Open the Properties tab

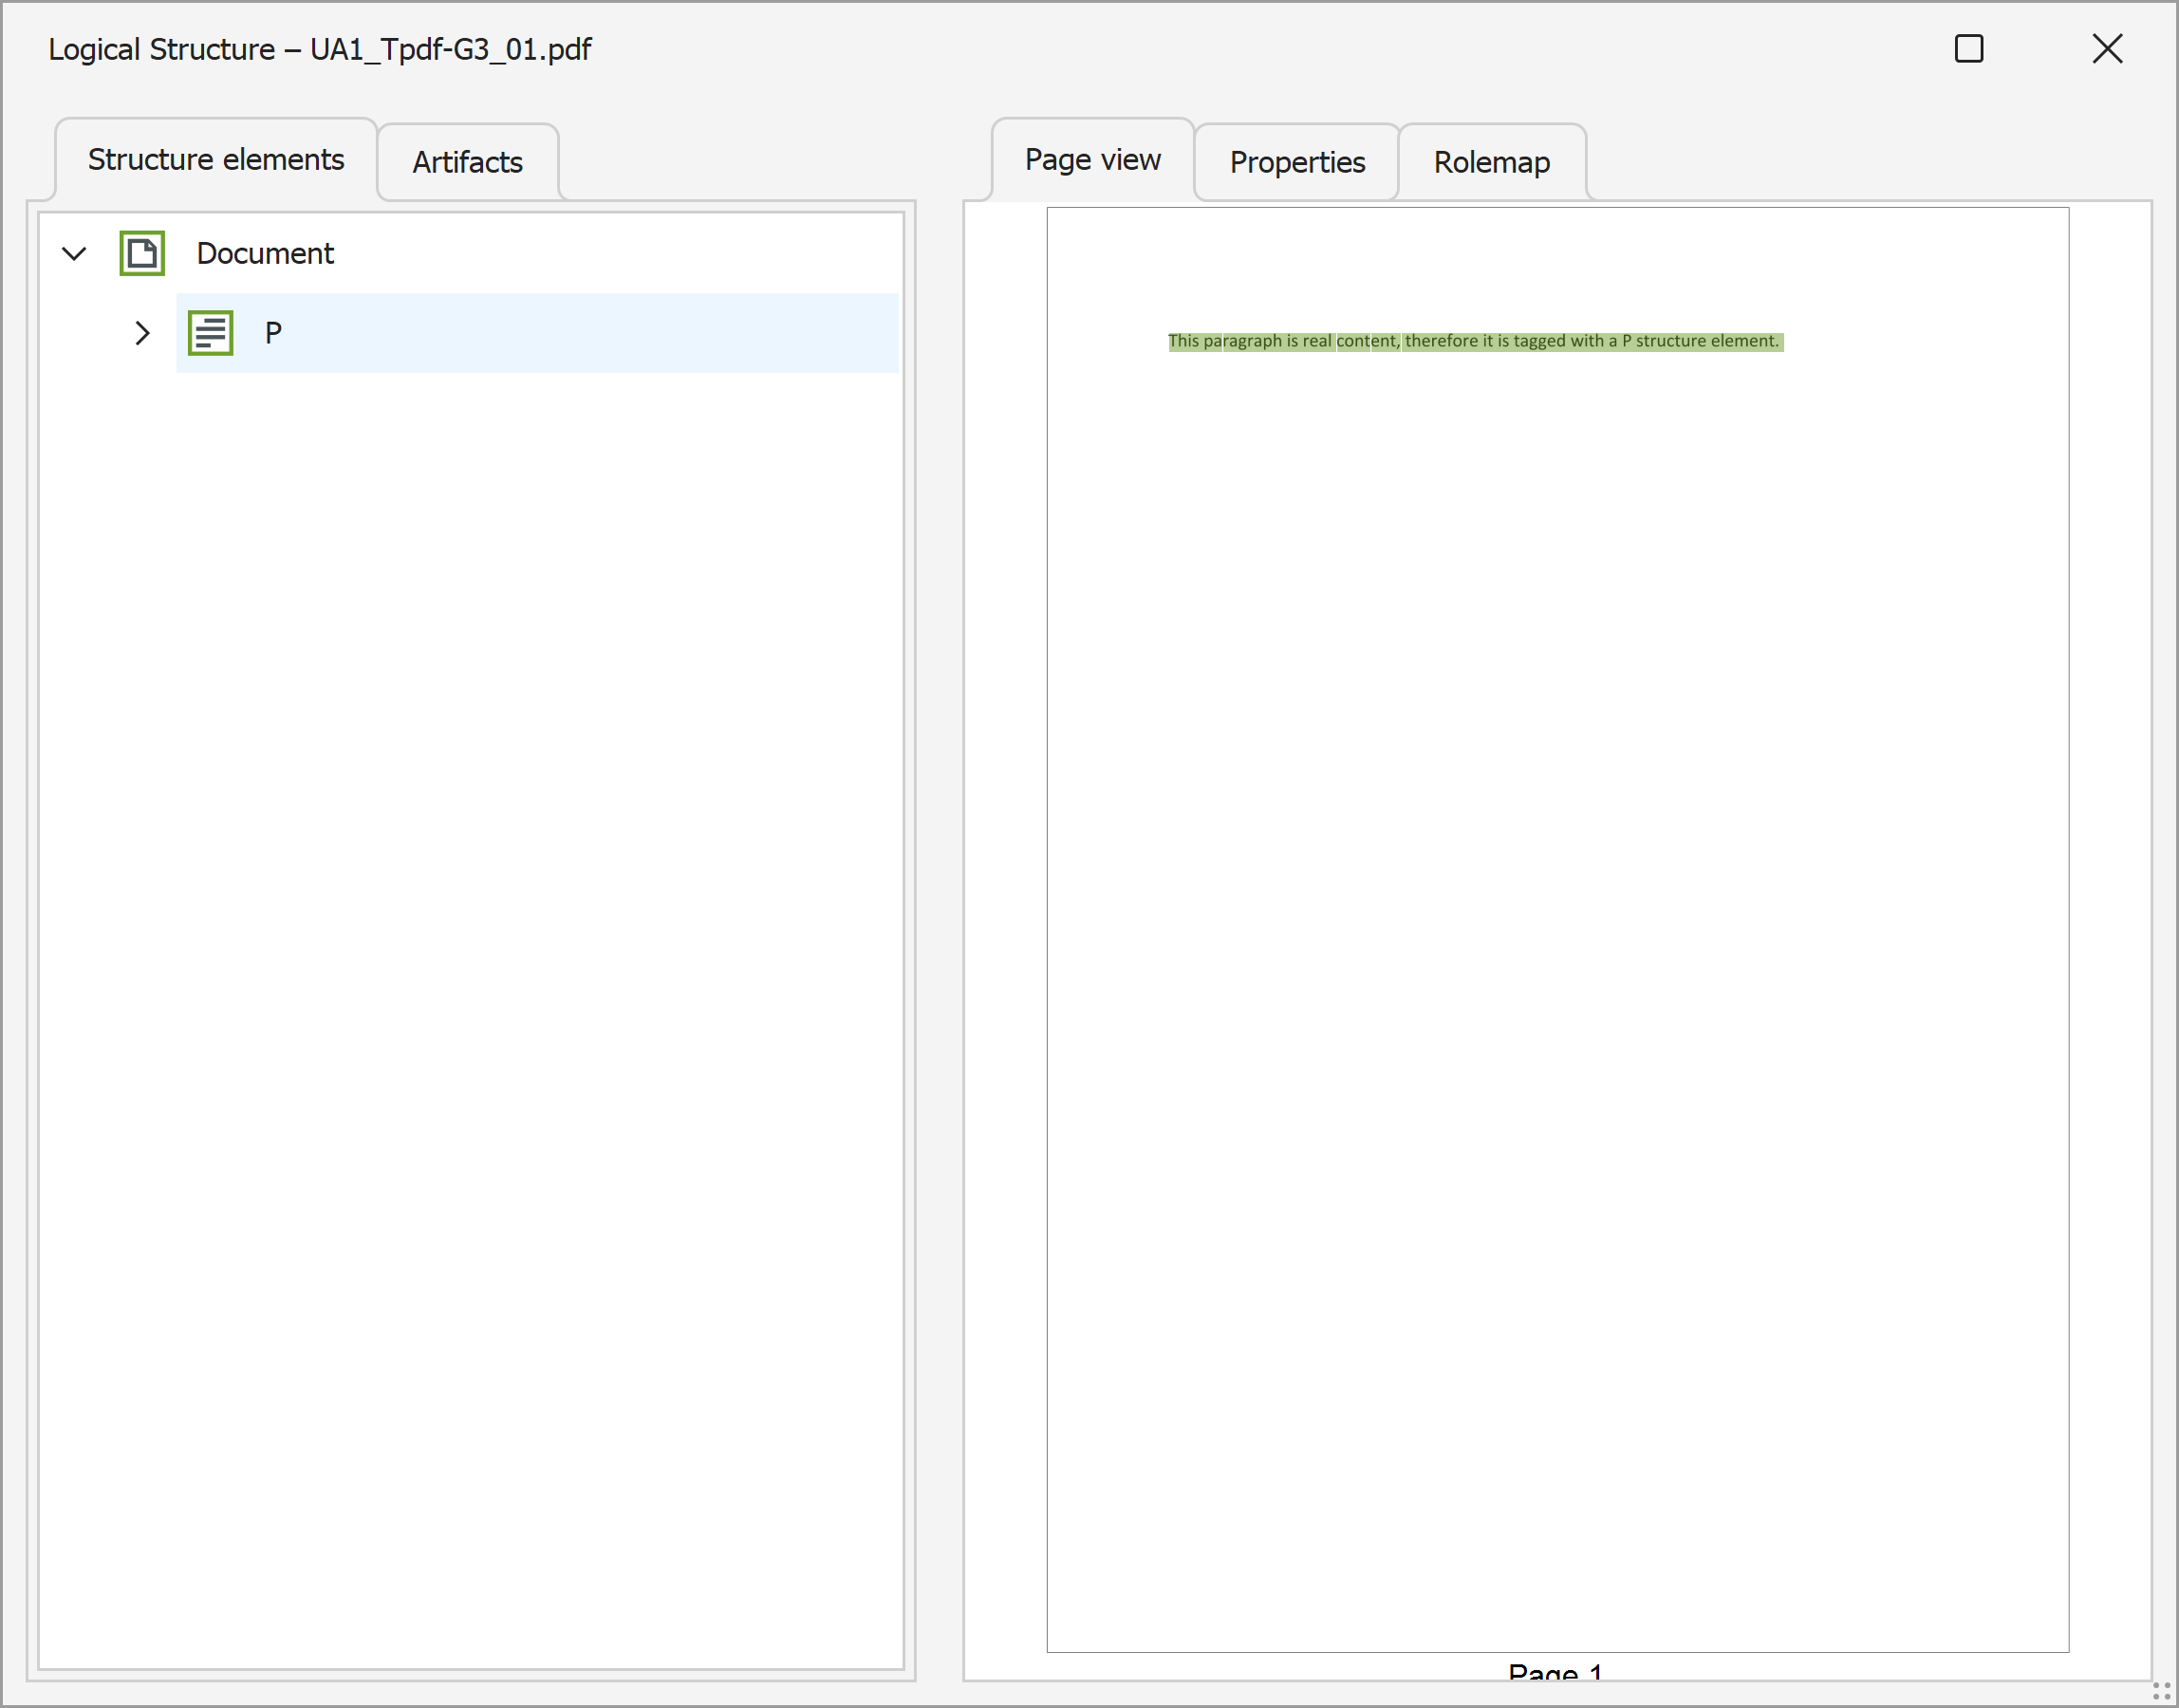tap(1297, 162)
